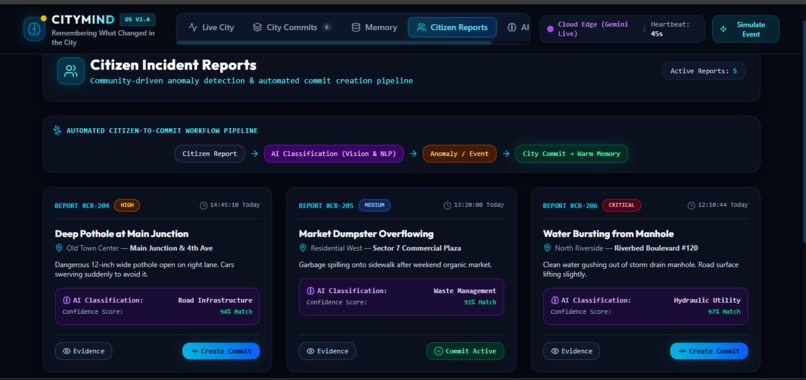The width and height of the screenshot is (806, 380).
Task: Click the CityMind brain logo icon
Action: (x=34, y=29)
